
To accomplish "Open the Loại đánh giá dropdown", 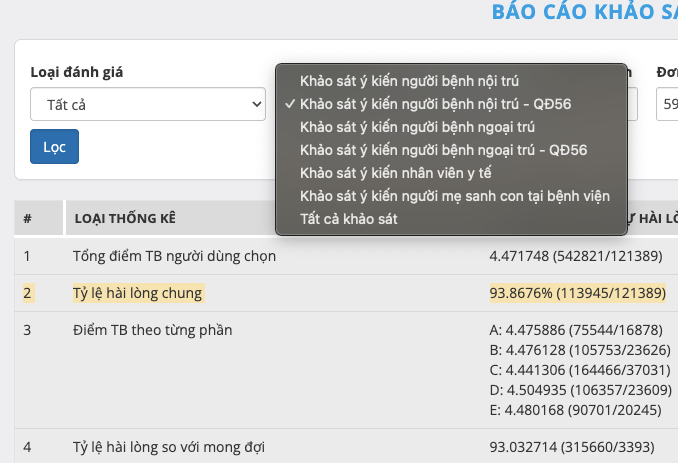I will tap(146, 104).
